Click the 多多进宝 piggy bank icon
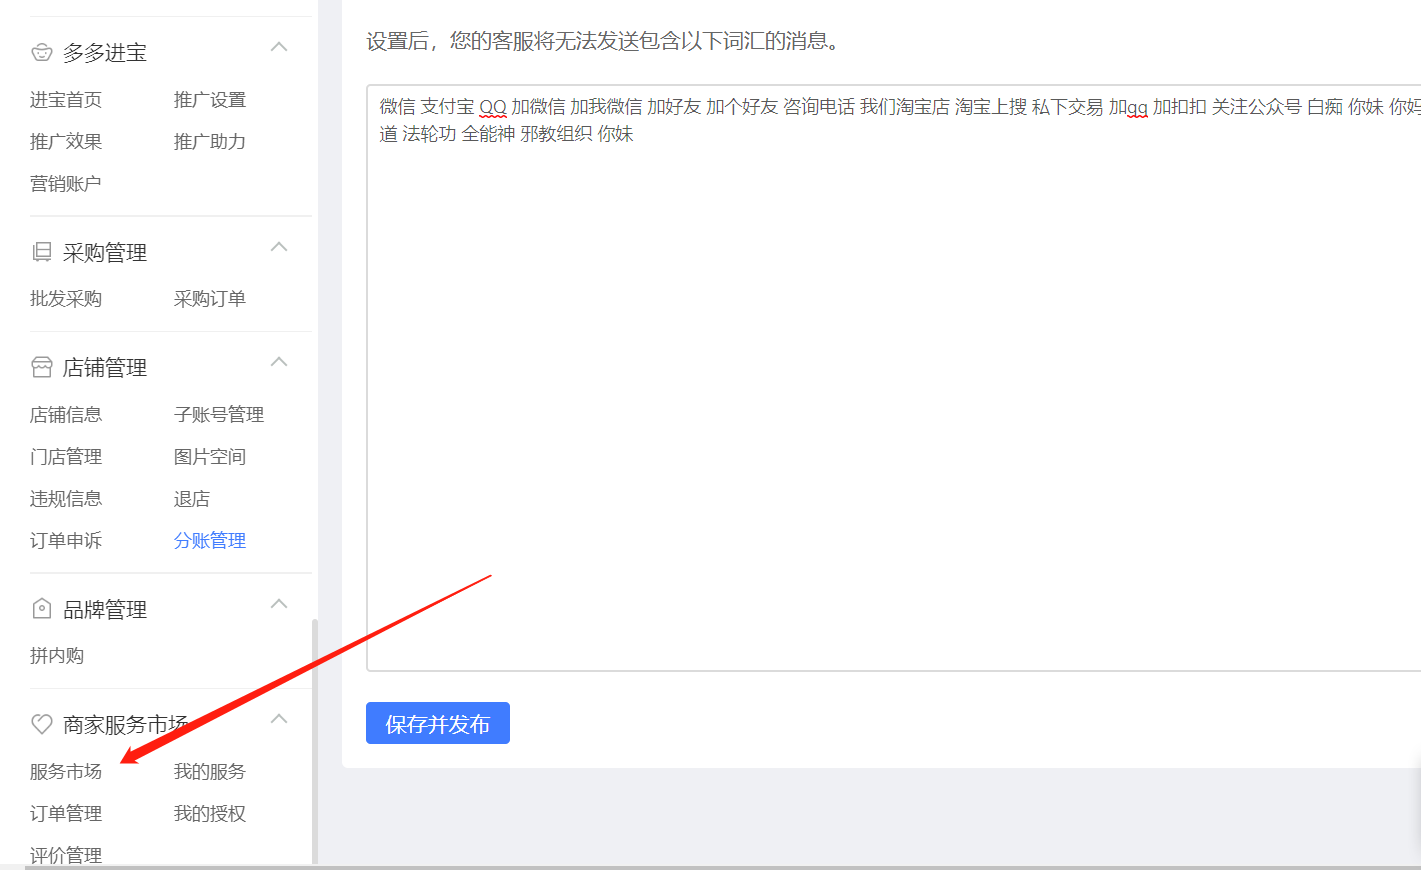The height and width of the screenshot is (870, 1421). [42, 52]
